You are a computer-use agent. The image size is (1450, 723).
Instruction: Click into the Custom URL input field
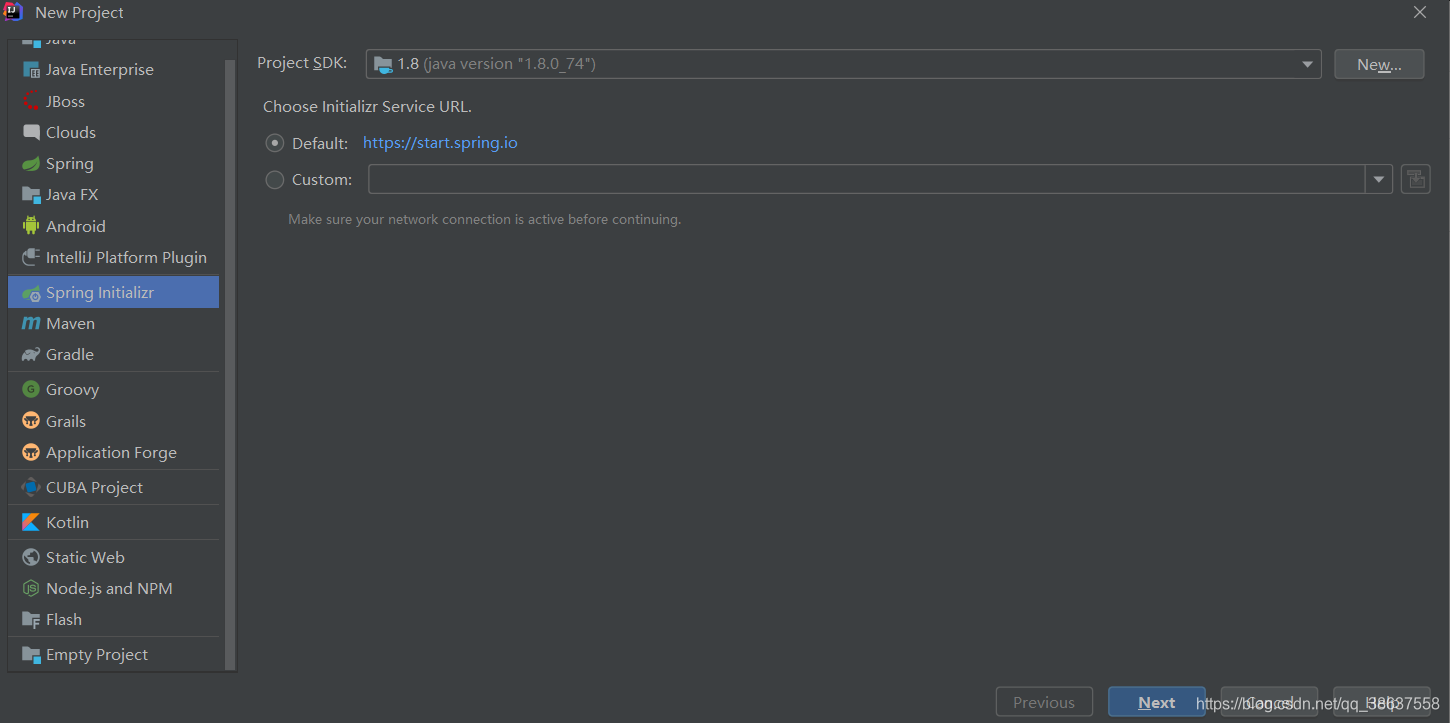tap(867, 179)
